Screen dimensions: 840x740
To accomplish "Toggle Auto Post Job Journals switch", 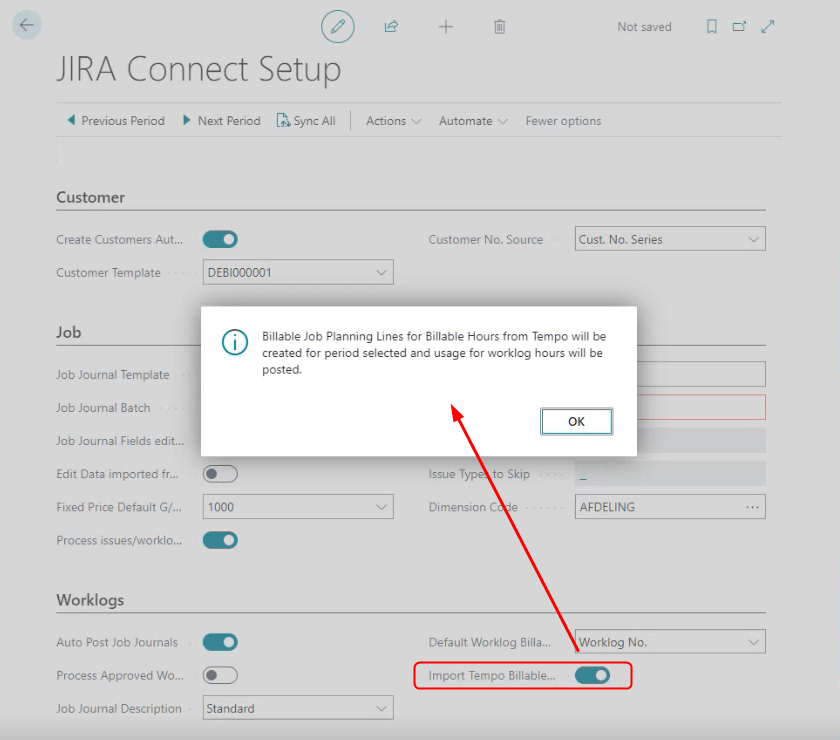I will click(x=220, y=642).
